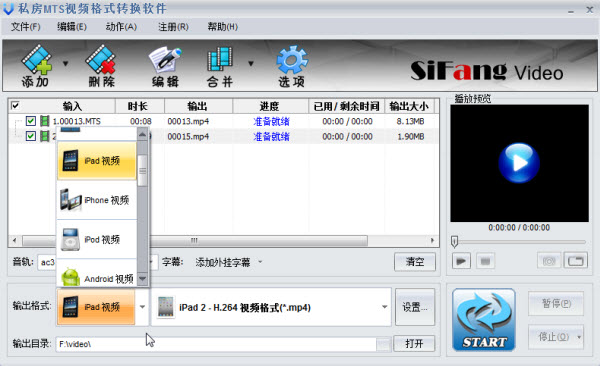Image resolution: width=600 pixels, height=366 pixels.
Task: Open the iPad 2 H.264 profile dropdown
Action: point(384,307)
